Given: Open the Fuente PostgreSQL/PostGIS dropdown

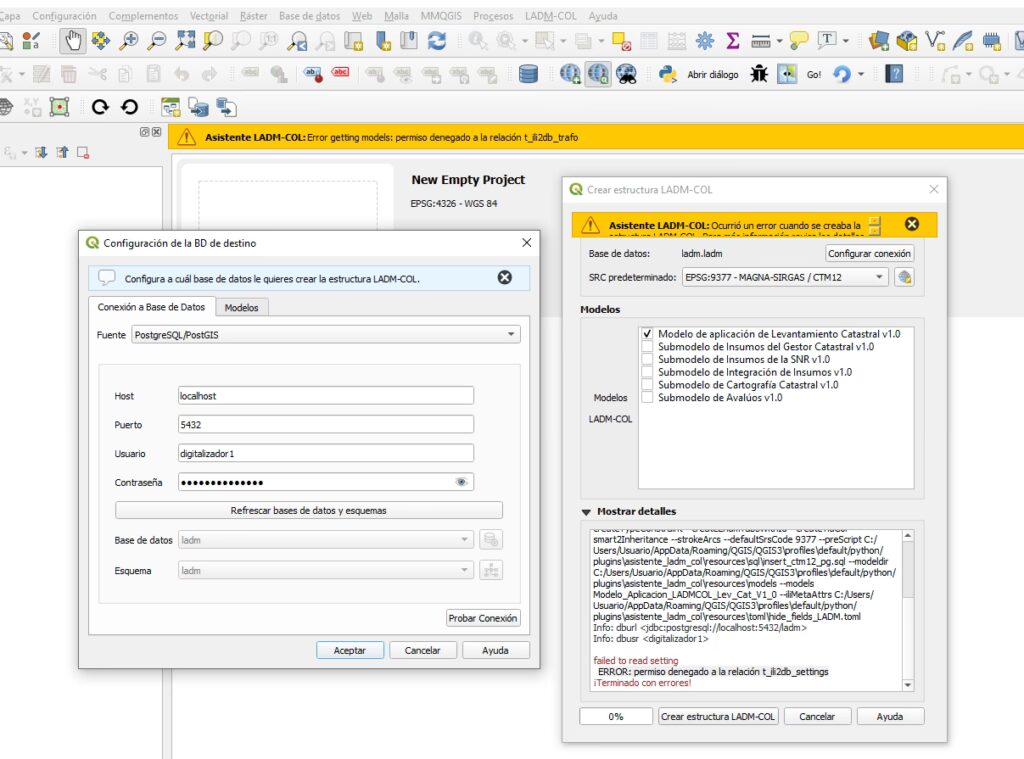Looking at the screenshot, I should pos(324,335).
